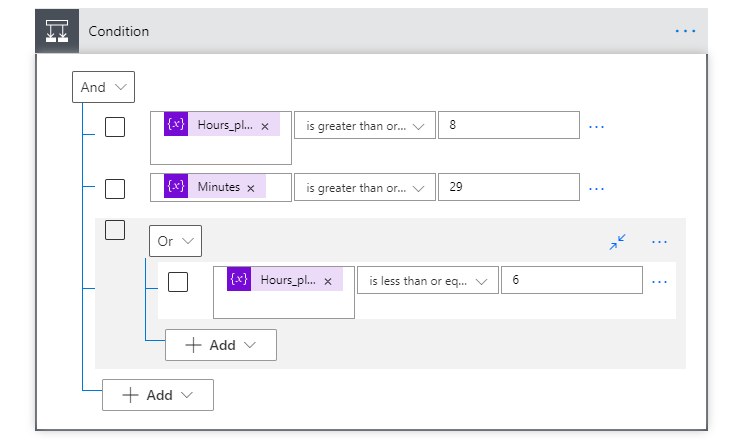Open the And group operator dropdown
The width and height of the screenshot is (733, 441).
pos(103,87)
